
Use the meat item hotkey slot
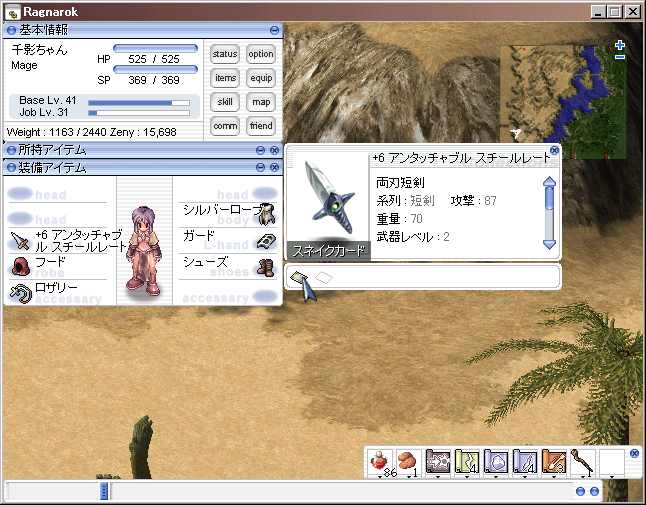(x=408, y=463)
